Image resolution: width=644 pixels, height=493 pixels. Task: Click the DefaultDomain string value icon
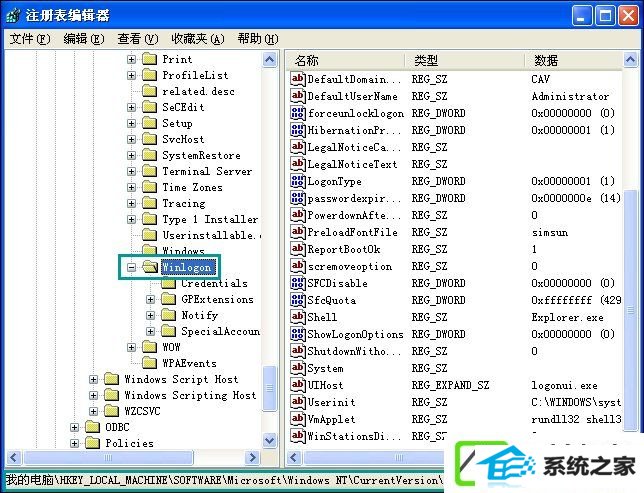click(298, 79)
